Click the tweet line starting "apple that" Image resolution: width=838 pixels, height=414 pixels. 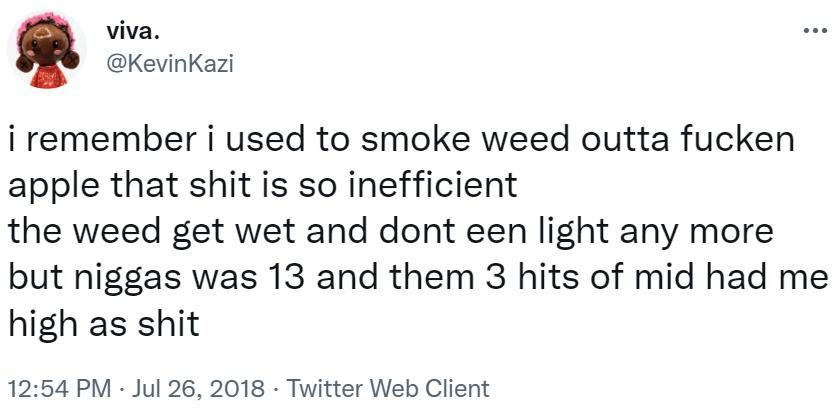coord(263,186)
